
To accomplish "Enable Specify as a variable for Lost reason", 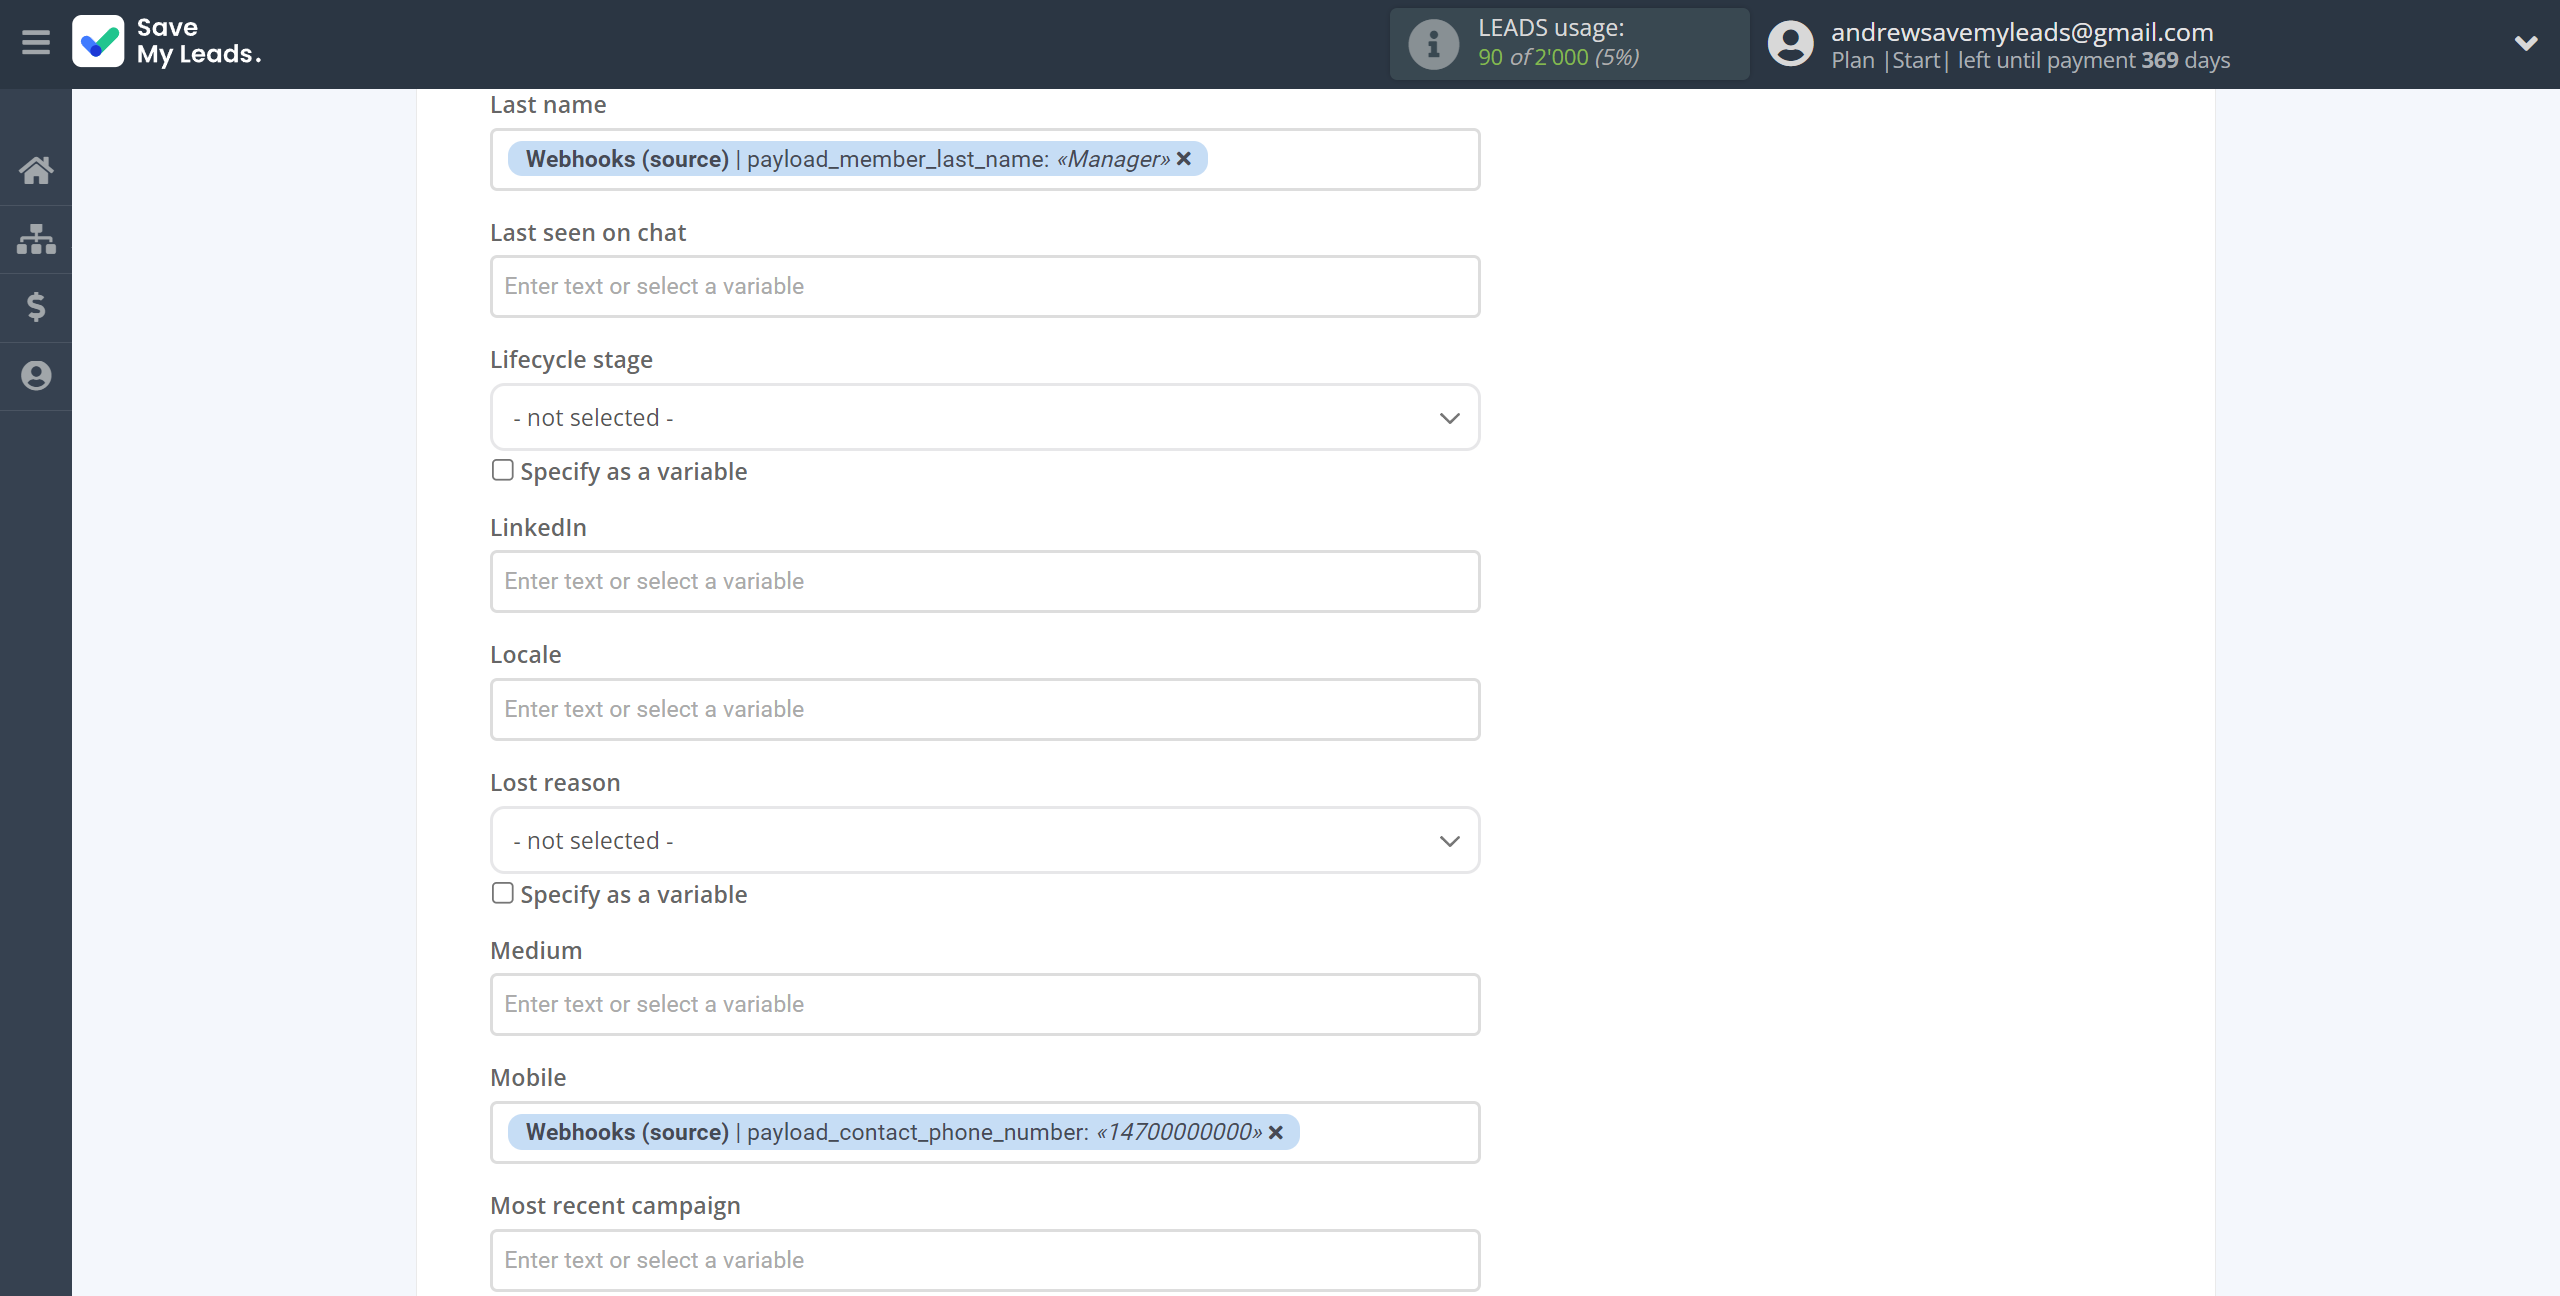I will [x=502, y=893].
